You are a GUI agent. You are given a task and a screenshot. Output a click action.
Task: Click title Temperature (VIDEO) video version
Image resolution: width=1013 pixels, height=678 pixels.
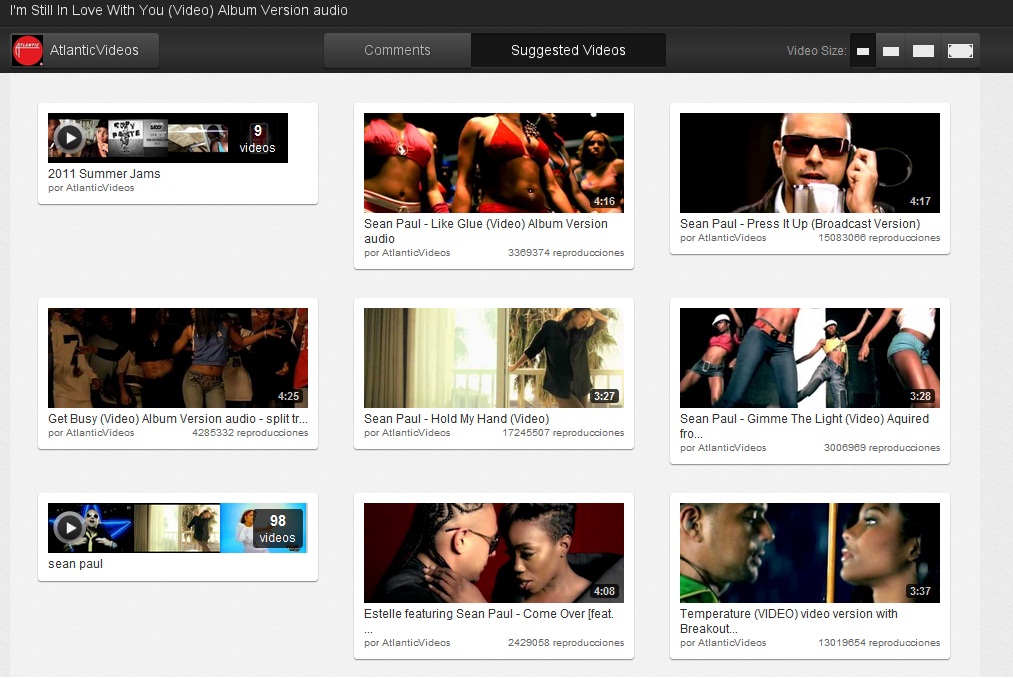click(788, 621)
